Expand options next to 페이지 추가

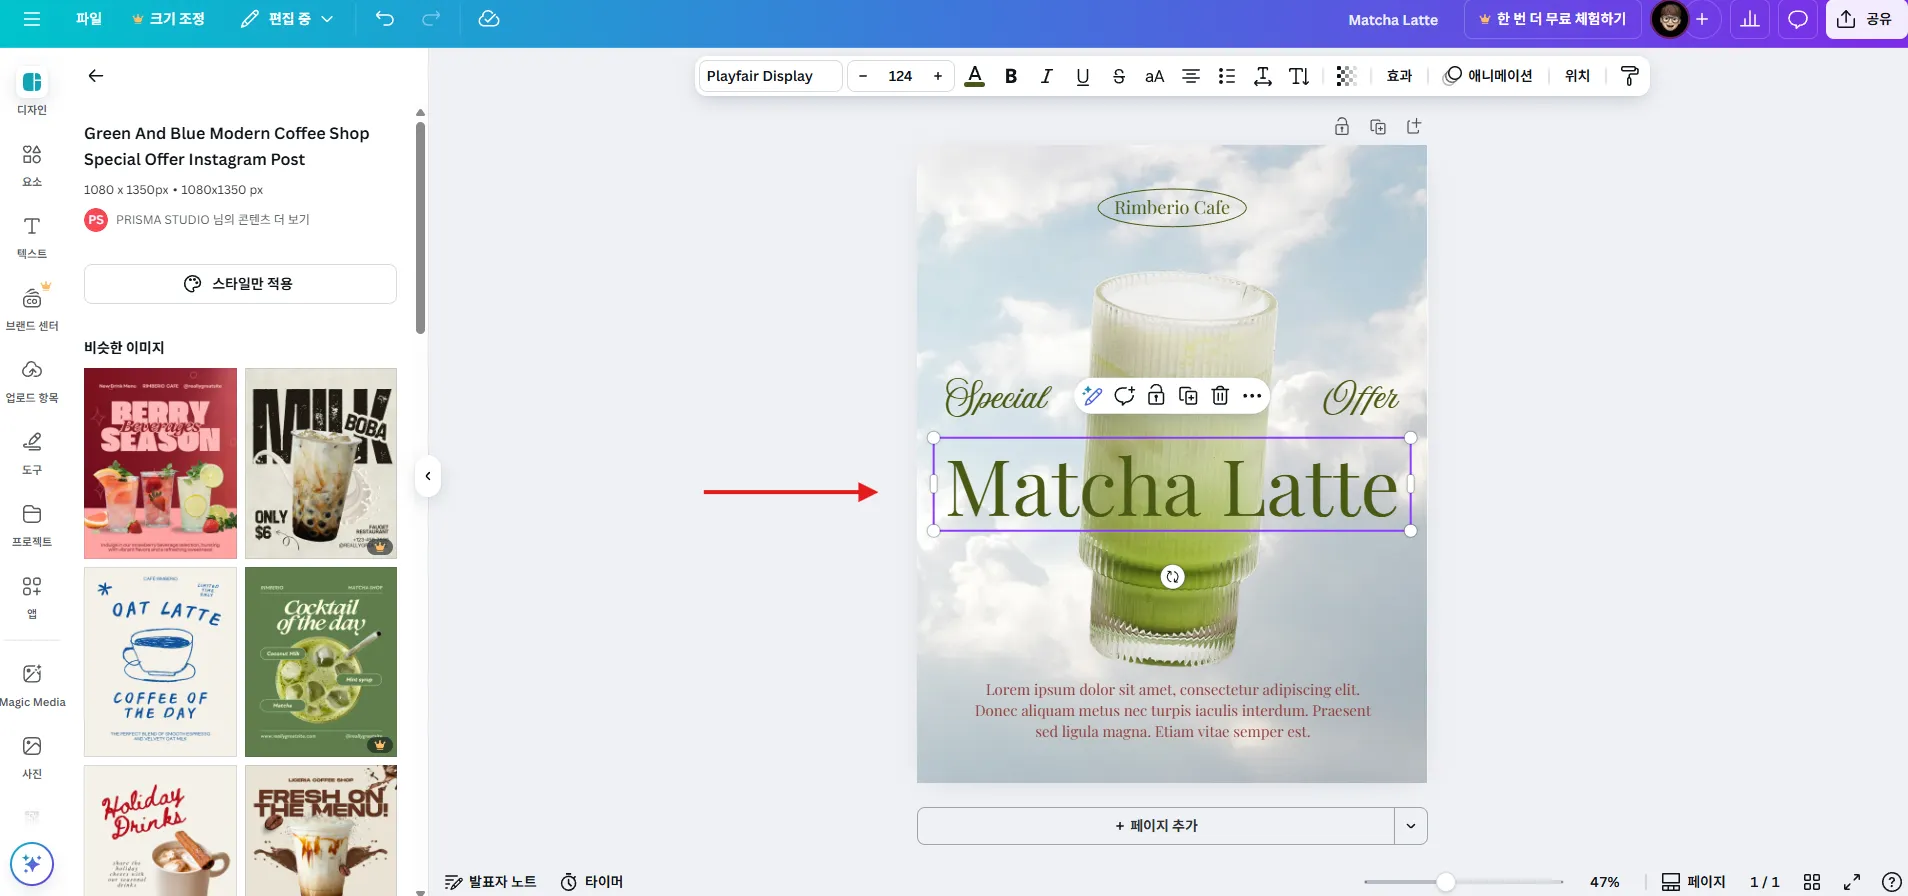coord(1410,826)
